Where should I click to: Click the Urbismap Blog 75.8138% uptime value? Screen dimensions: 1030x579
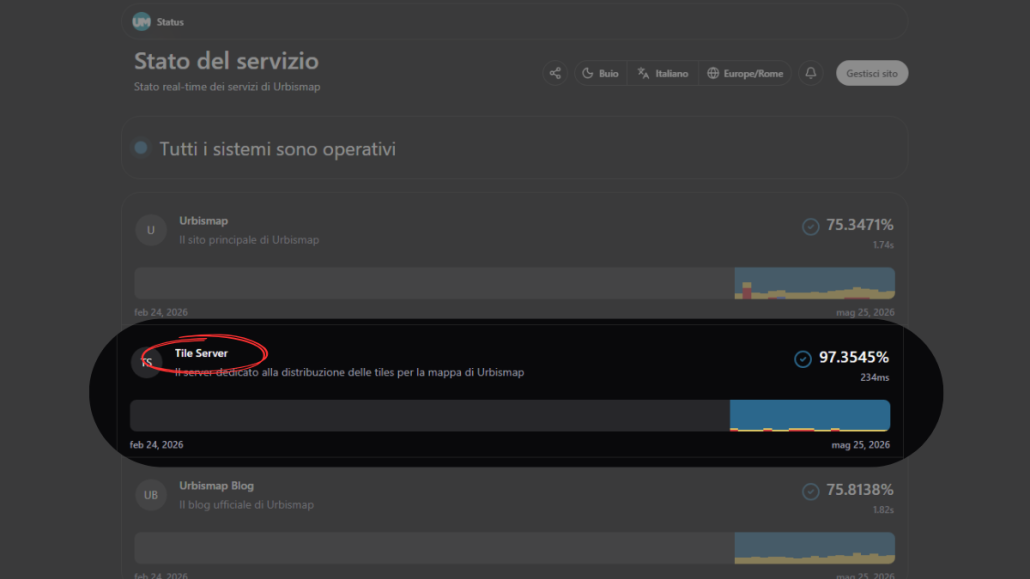tap(859, 490)
